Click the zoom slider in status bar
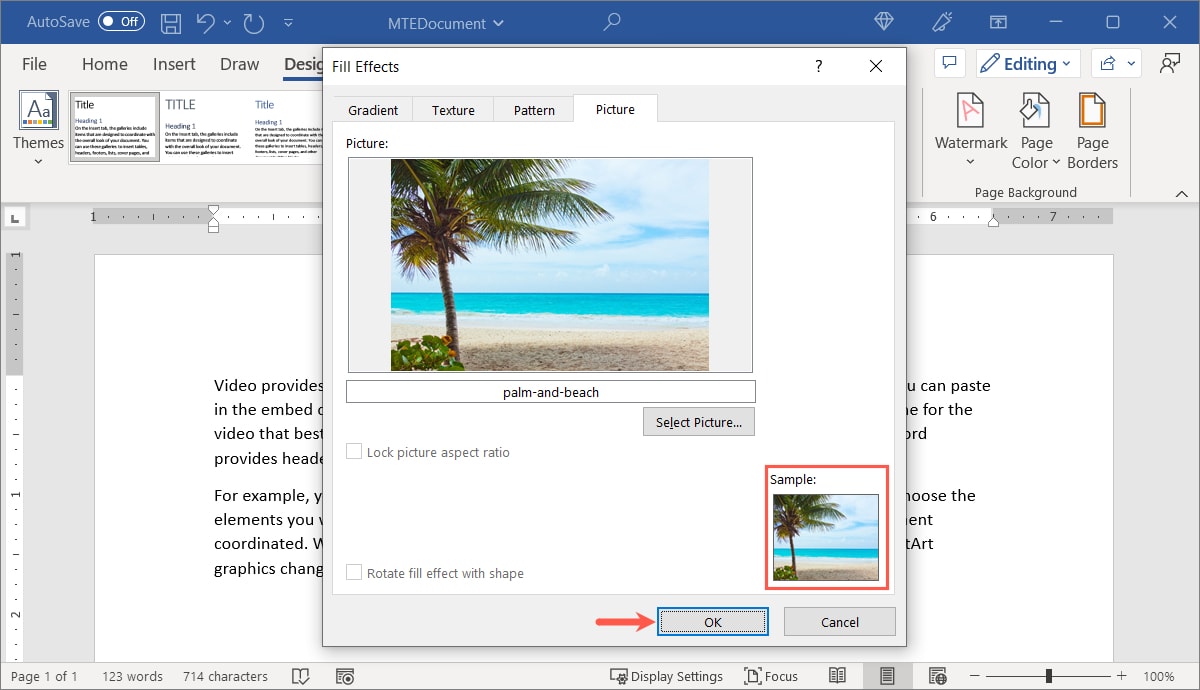 tap(1048, 676)
